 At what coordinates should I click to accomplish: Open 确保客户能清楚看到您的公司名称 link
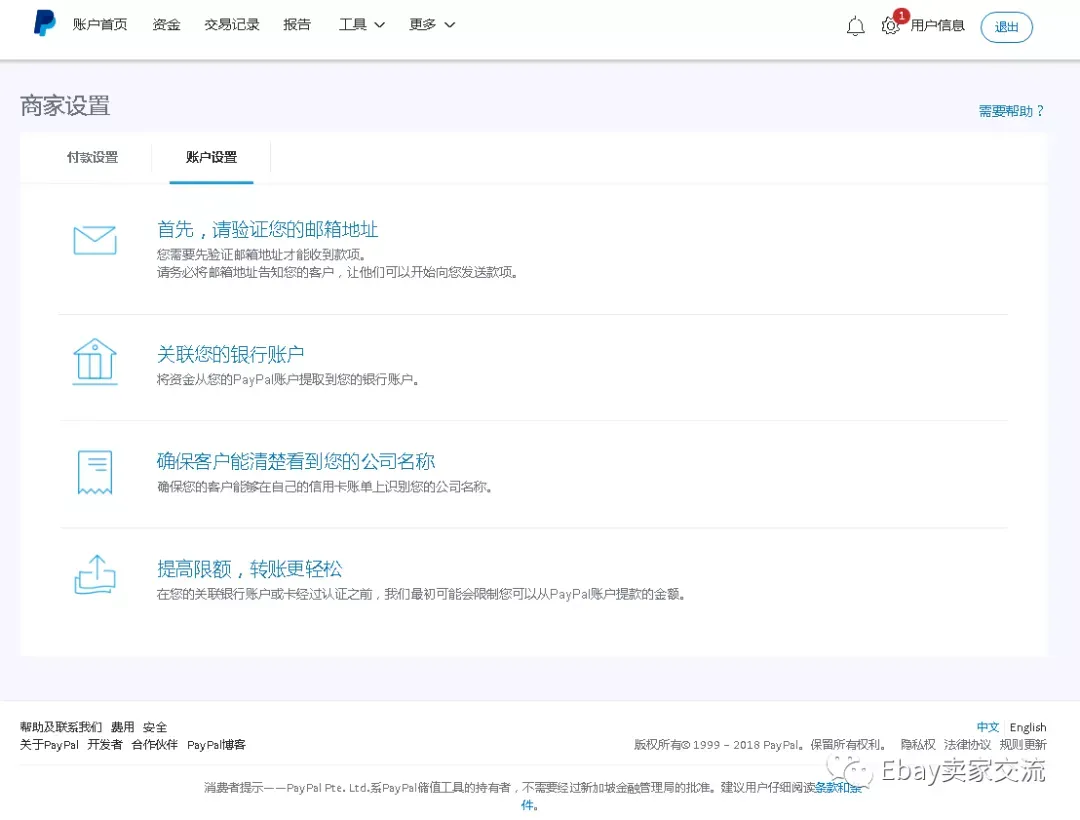(295, 461)
